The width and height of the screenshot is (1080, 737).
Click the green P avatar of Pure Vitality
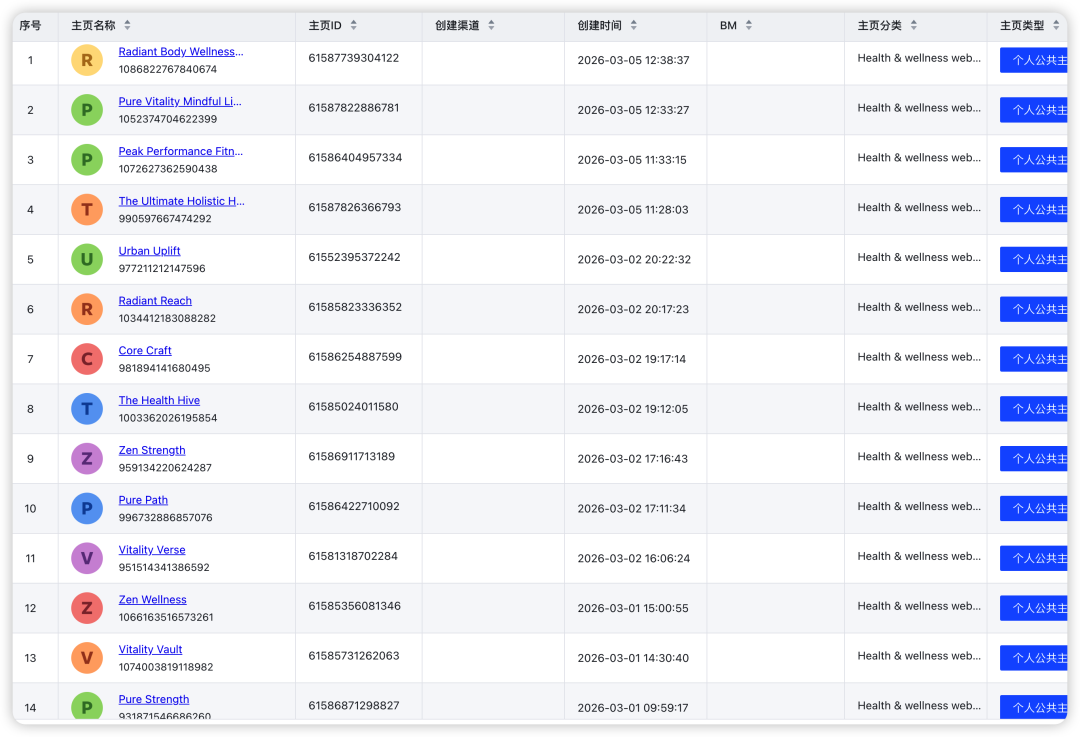coord(87,110)
